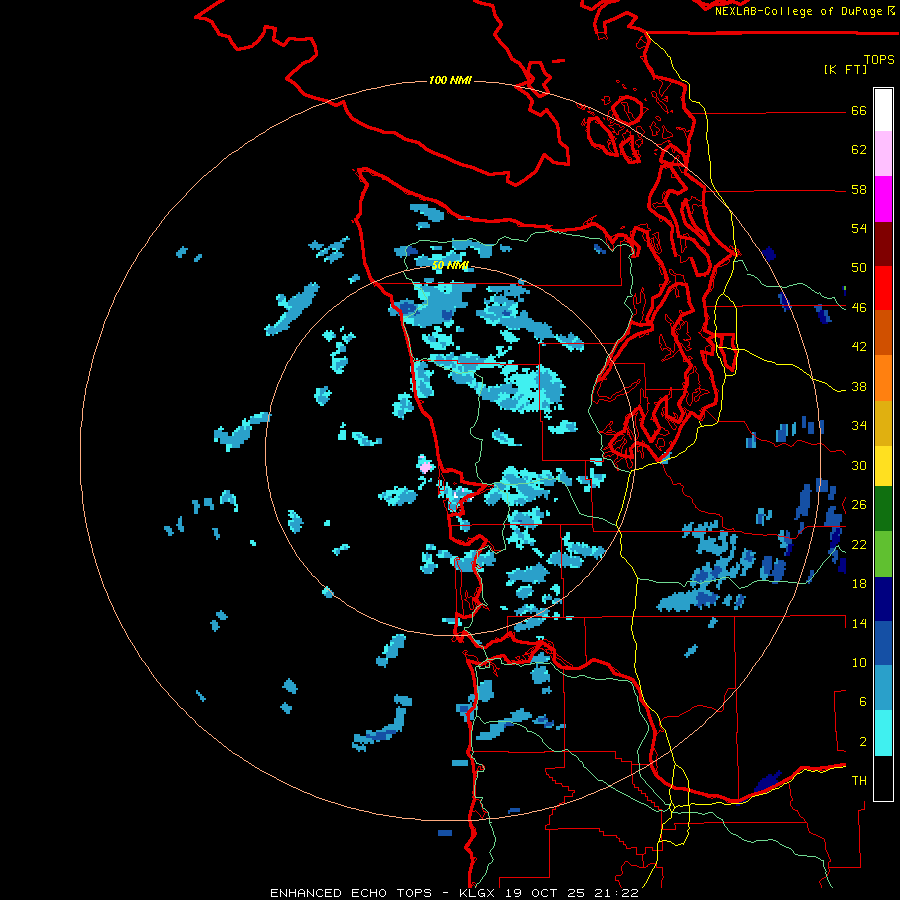Click the 66 legend label
Screen dimensions: 900x900
[x=859, y=111]
